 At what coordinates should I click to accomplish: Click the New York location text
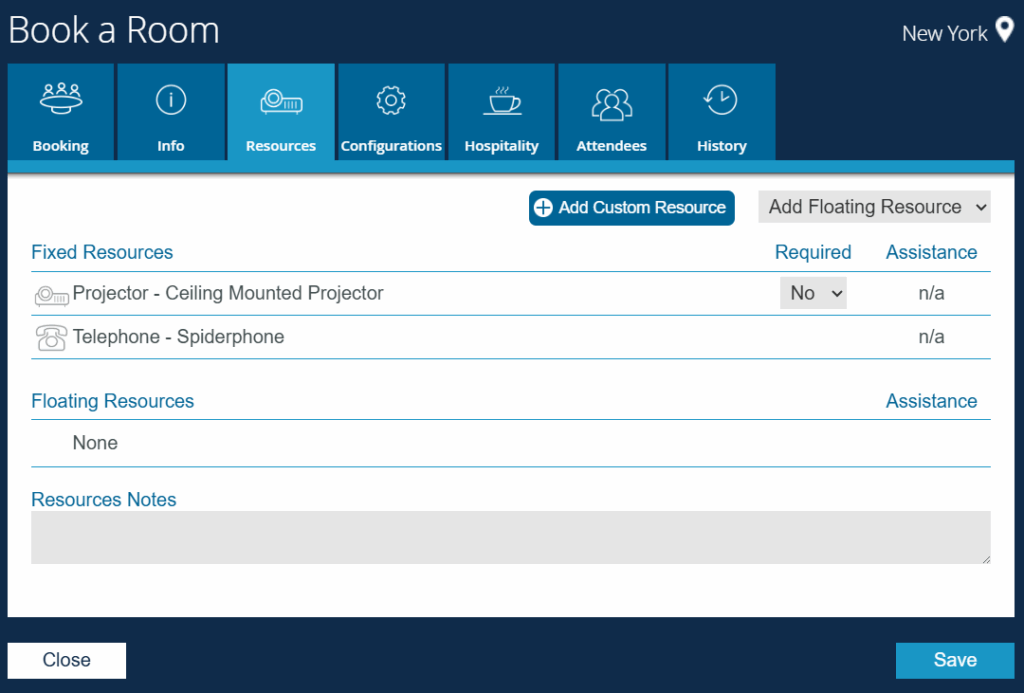coord(944,33)
